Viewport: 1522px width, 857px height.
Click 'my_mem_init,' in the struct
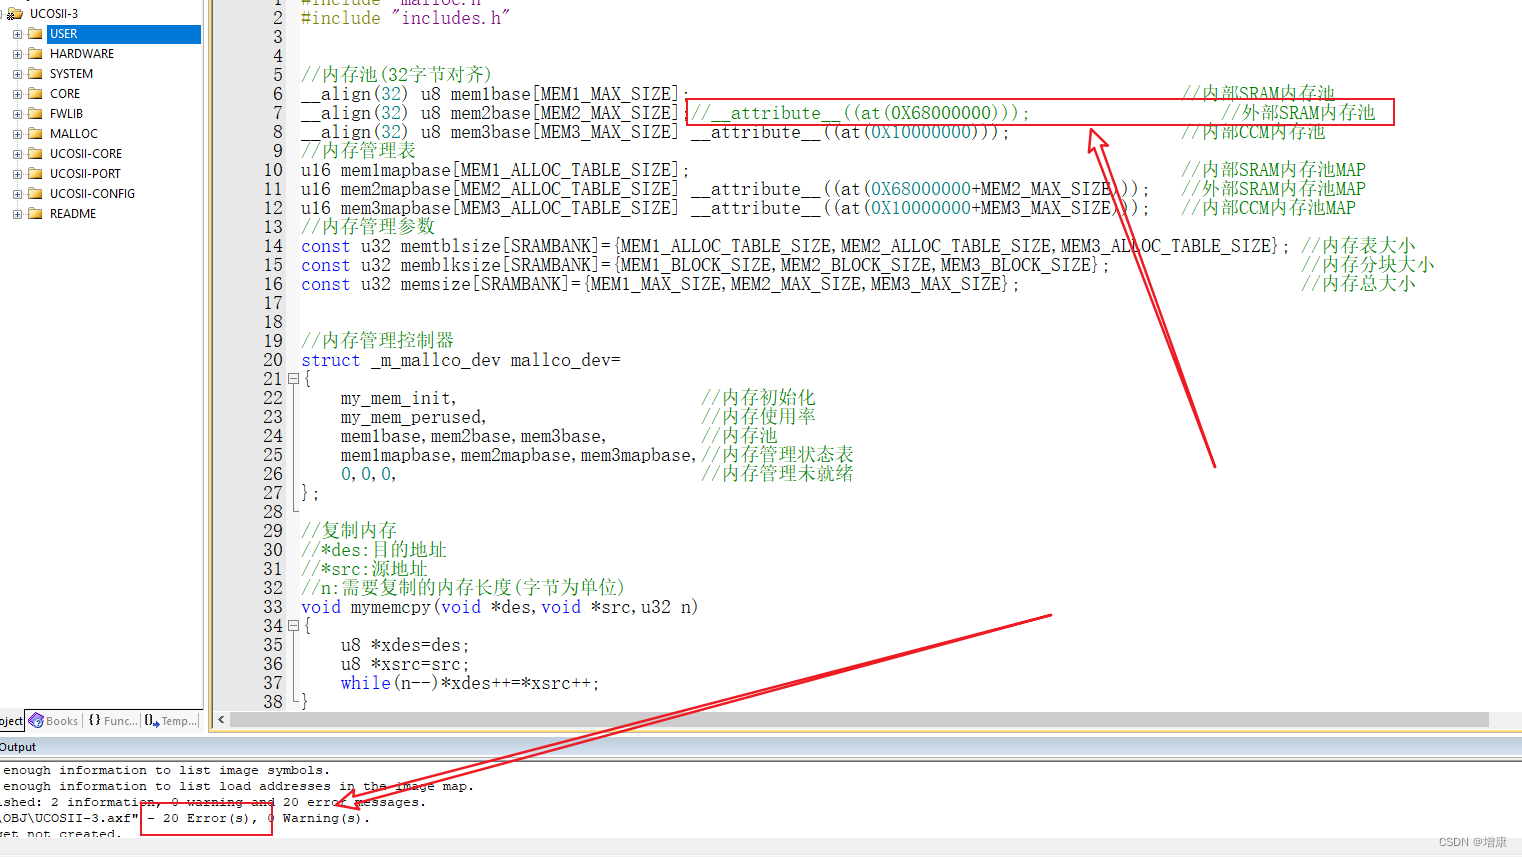click(x=398, y=398)
